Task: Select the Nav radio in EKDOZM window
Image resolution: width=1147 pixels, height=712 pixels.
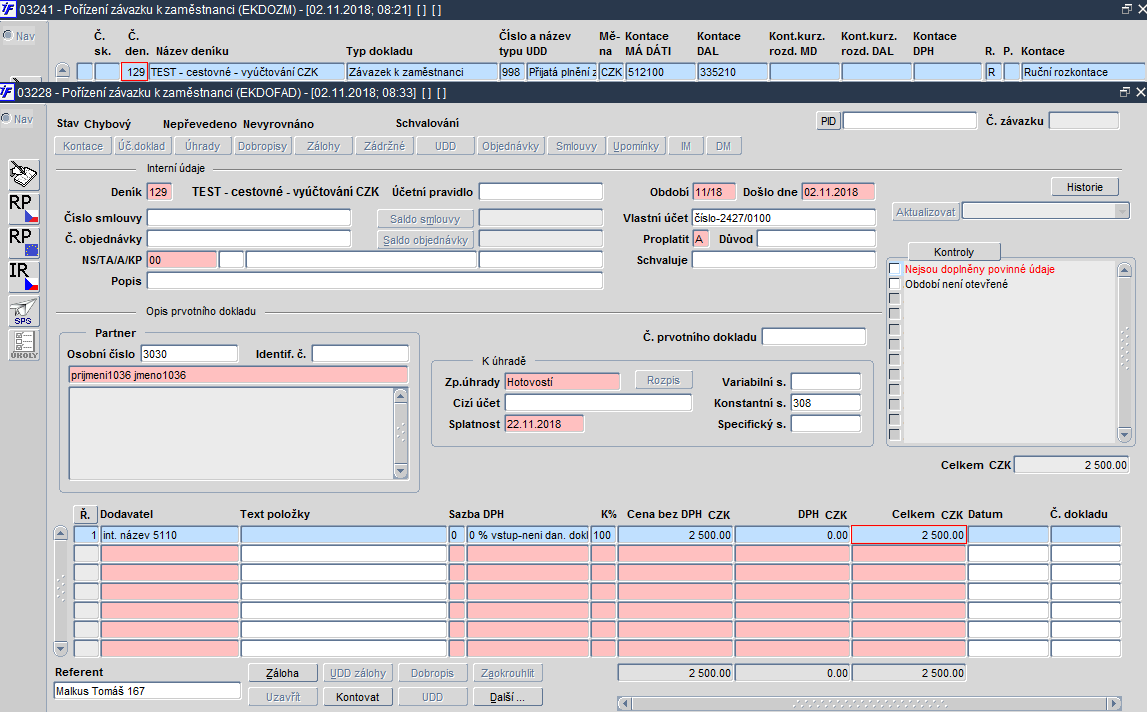Action: (x=8, y=35)
